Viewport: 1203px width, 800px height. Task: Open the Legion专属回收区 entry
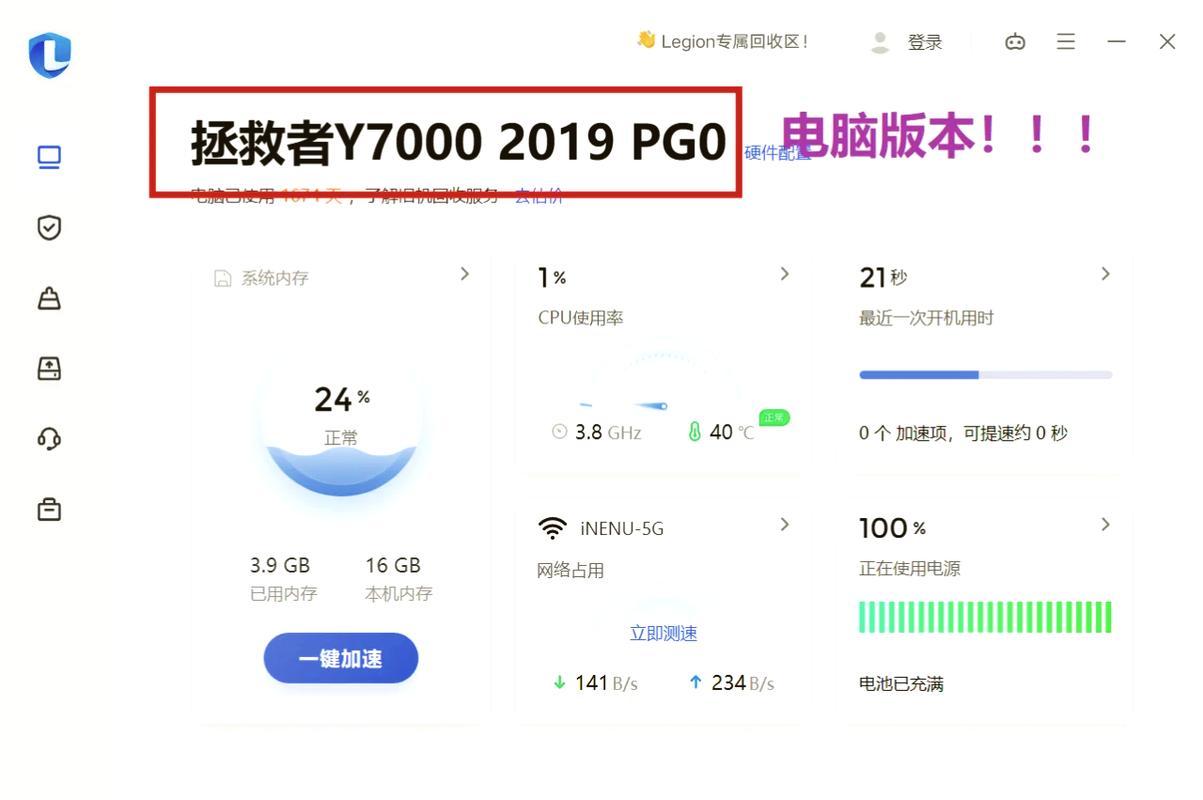722,42
